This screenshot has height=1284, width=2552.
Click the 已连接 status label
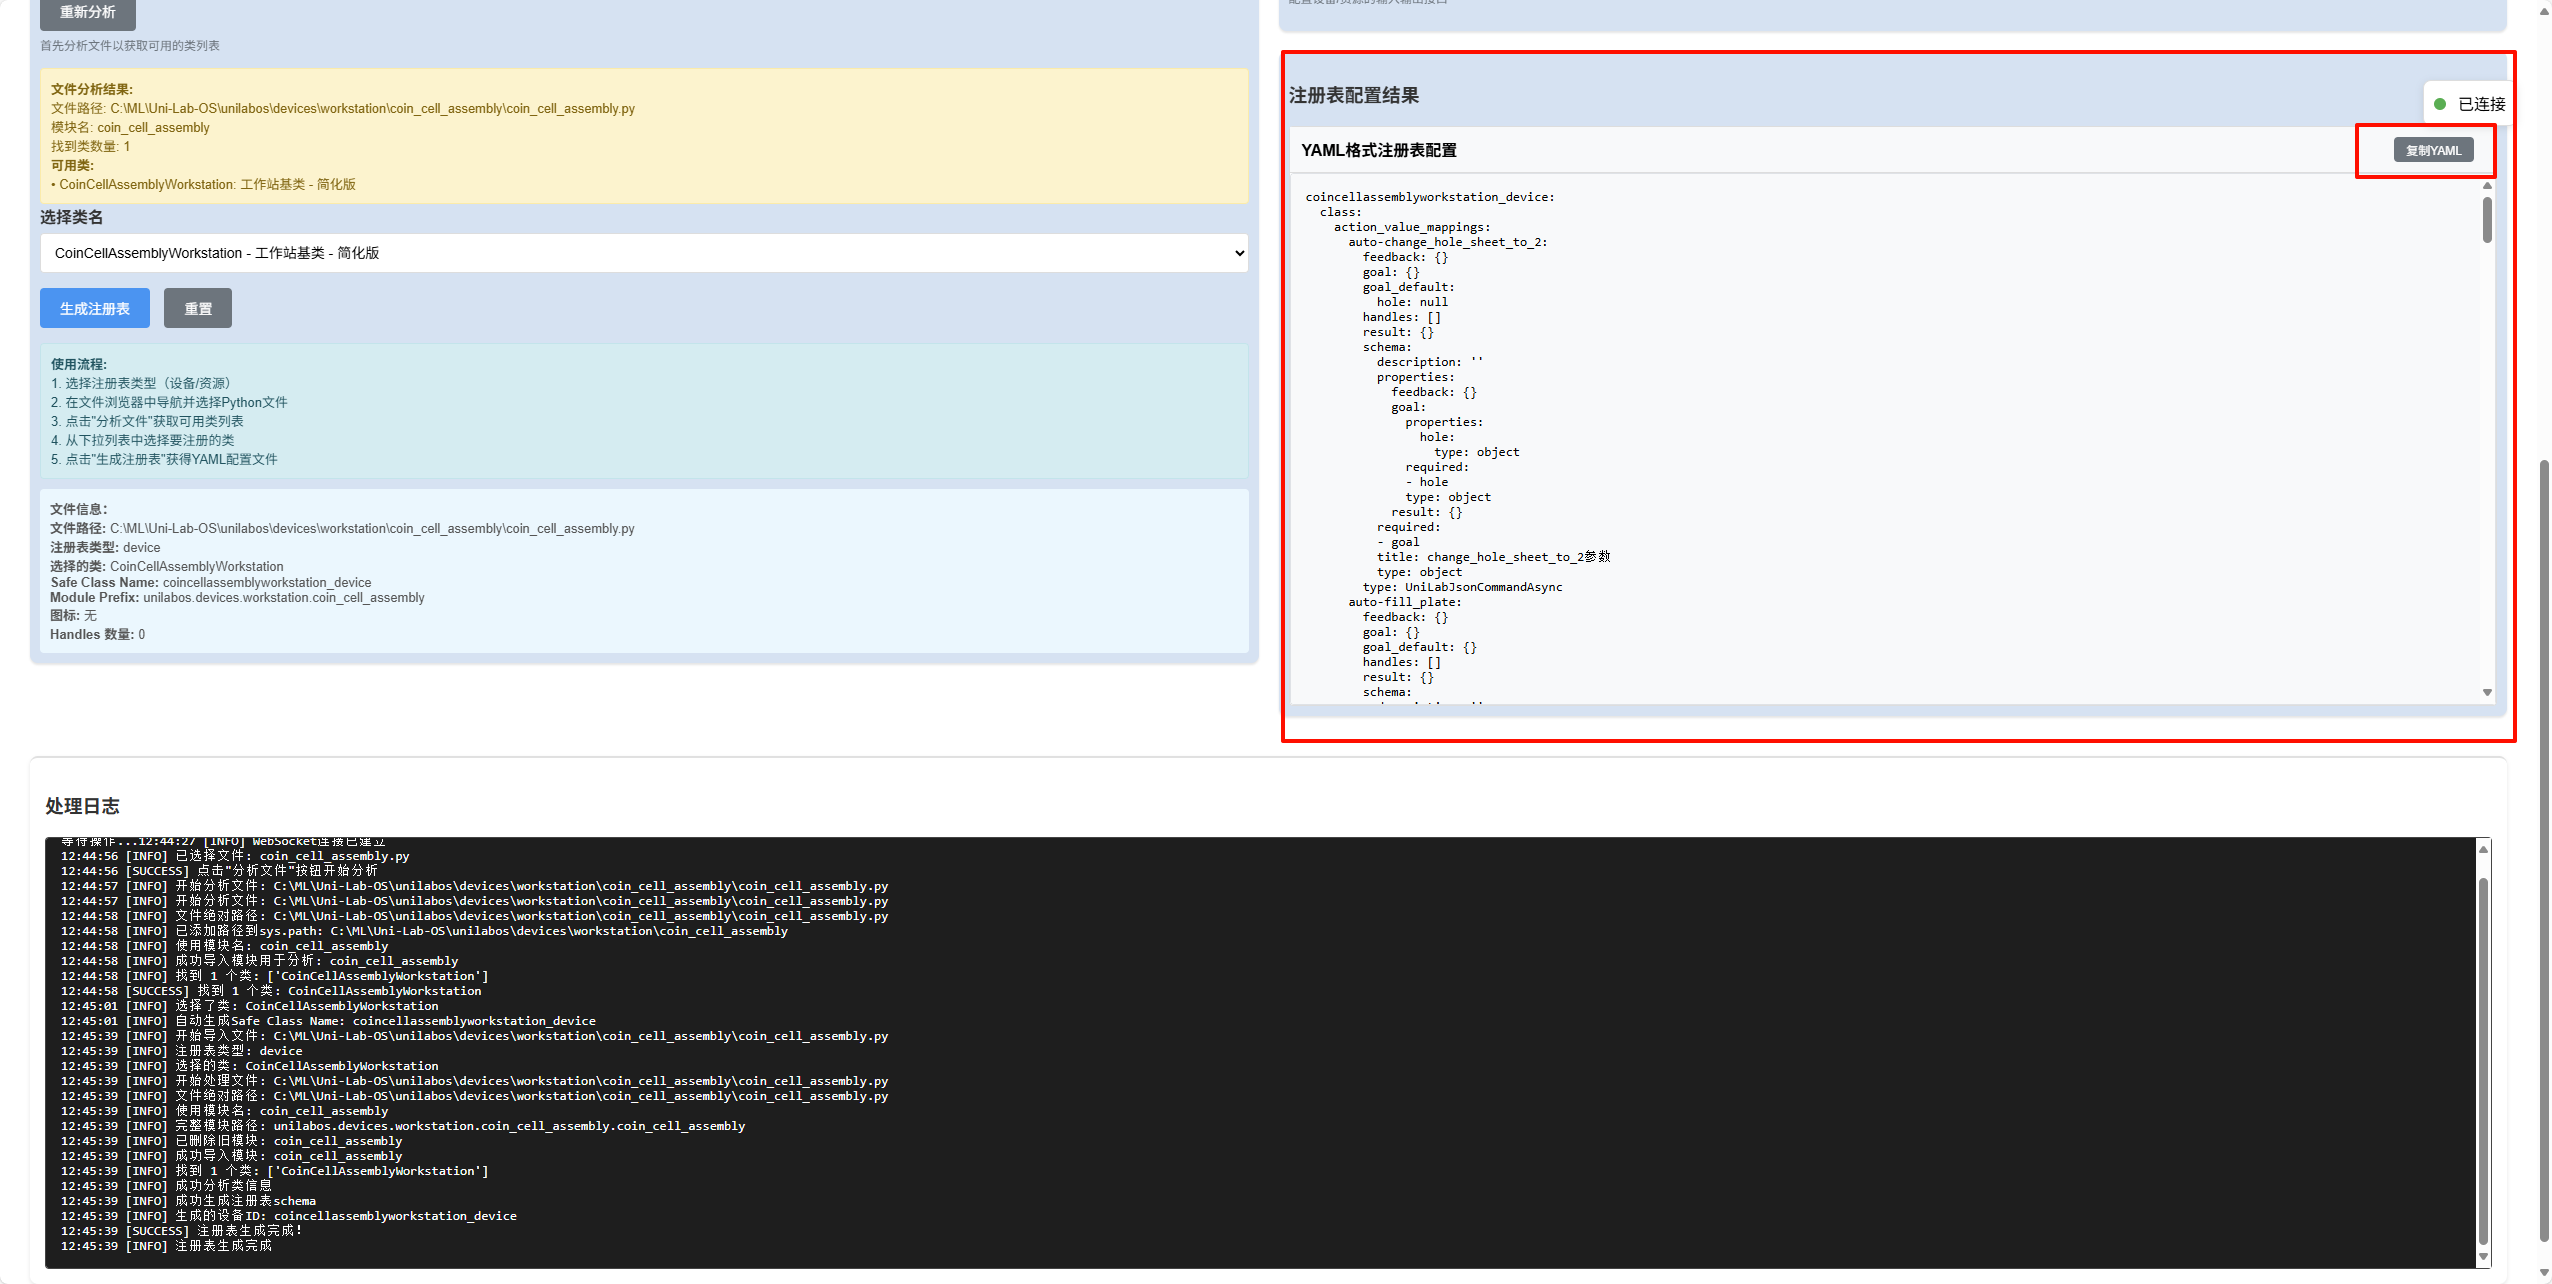[x=2481, y=104]
